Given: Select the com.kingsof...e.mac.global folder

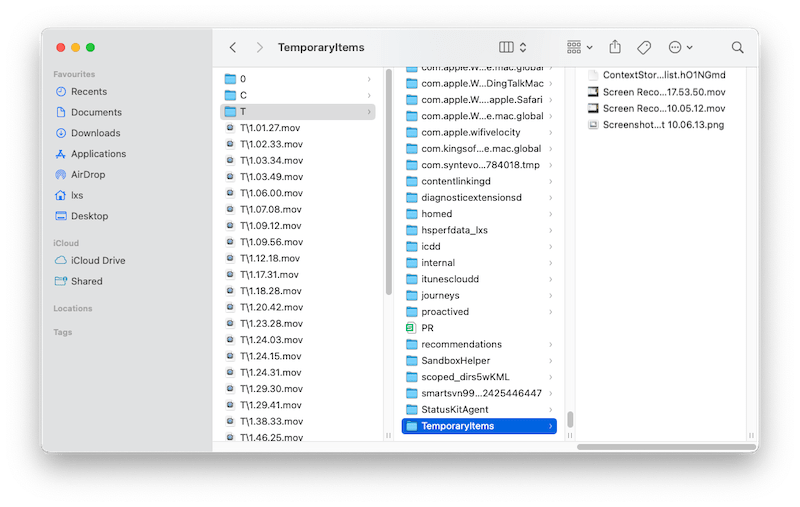Looking at the screenshot, I should pyautogui.click(x=479, y=149).
